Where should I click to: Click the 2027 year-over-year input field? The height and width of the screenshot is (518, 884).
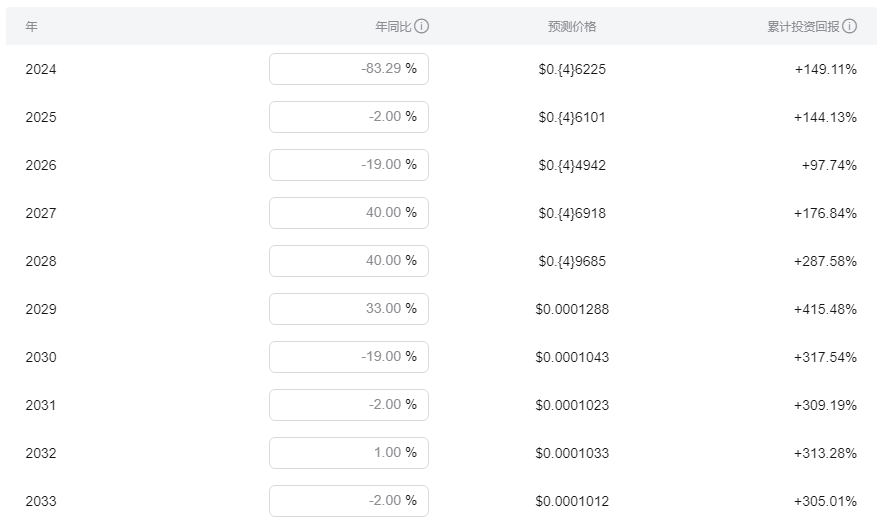point(348,213)
